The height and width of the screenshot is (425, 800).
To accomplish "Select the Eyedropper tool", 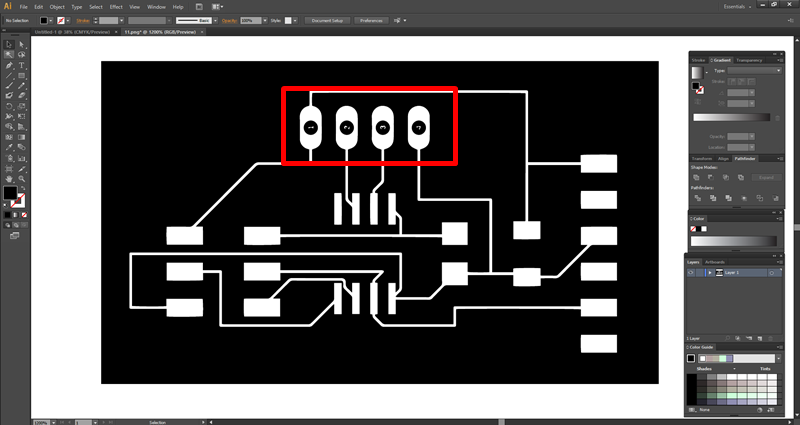I will click(9, 147).
